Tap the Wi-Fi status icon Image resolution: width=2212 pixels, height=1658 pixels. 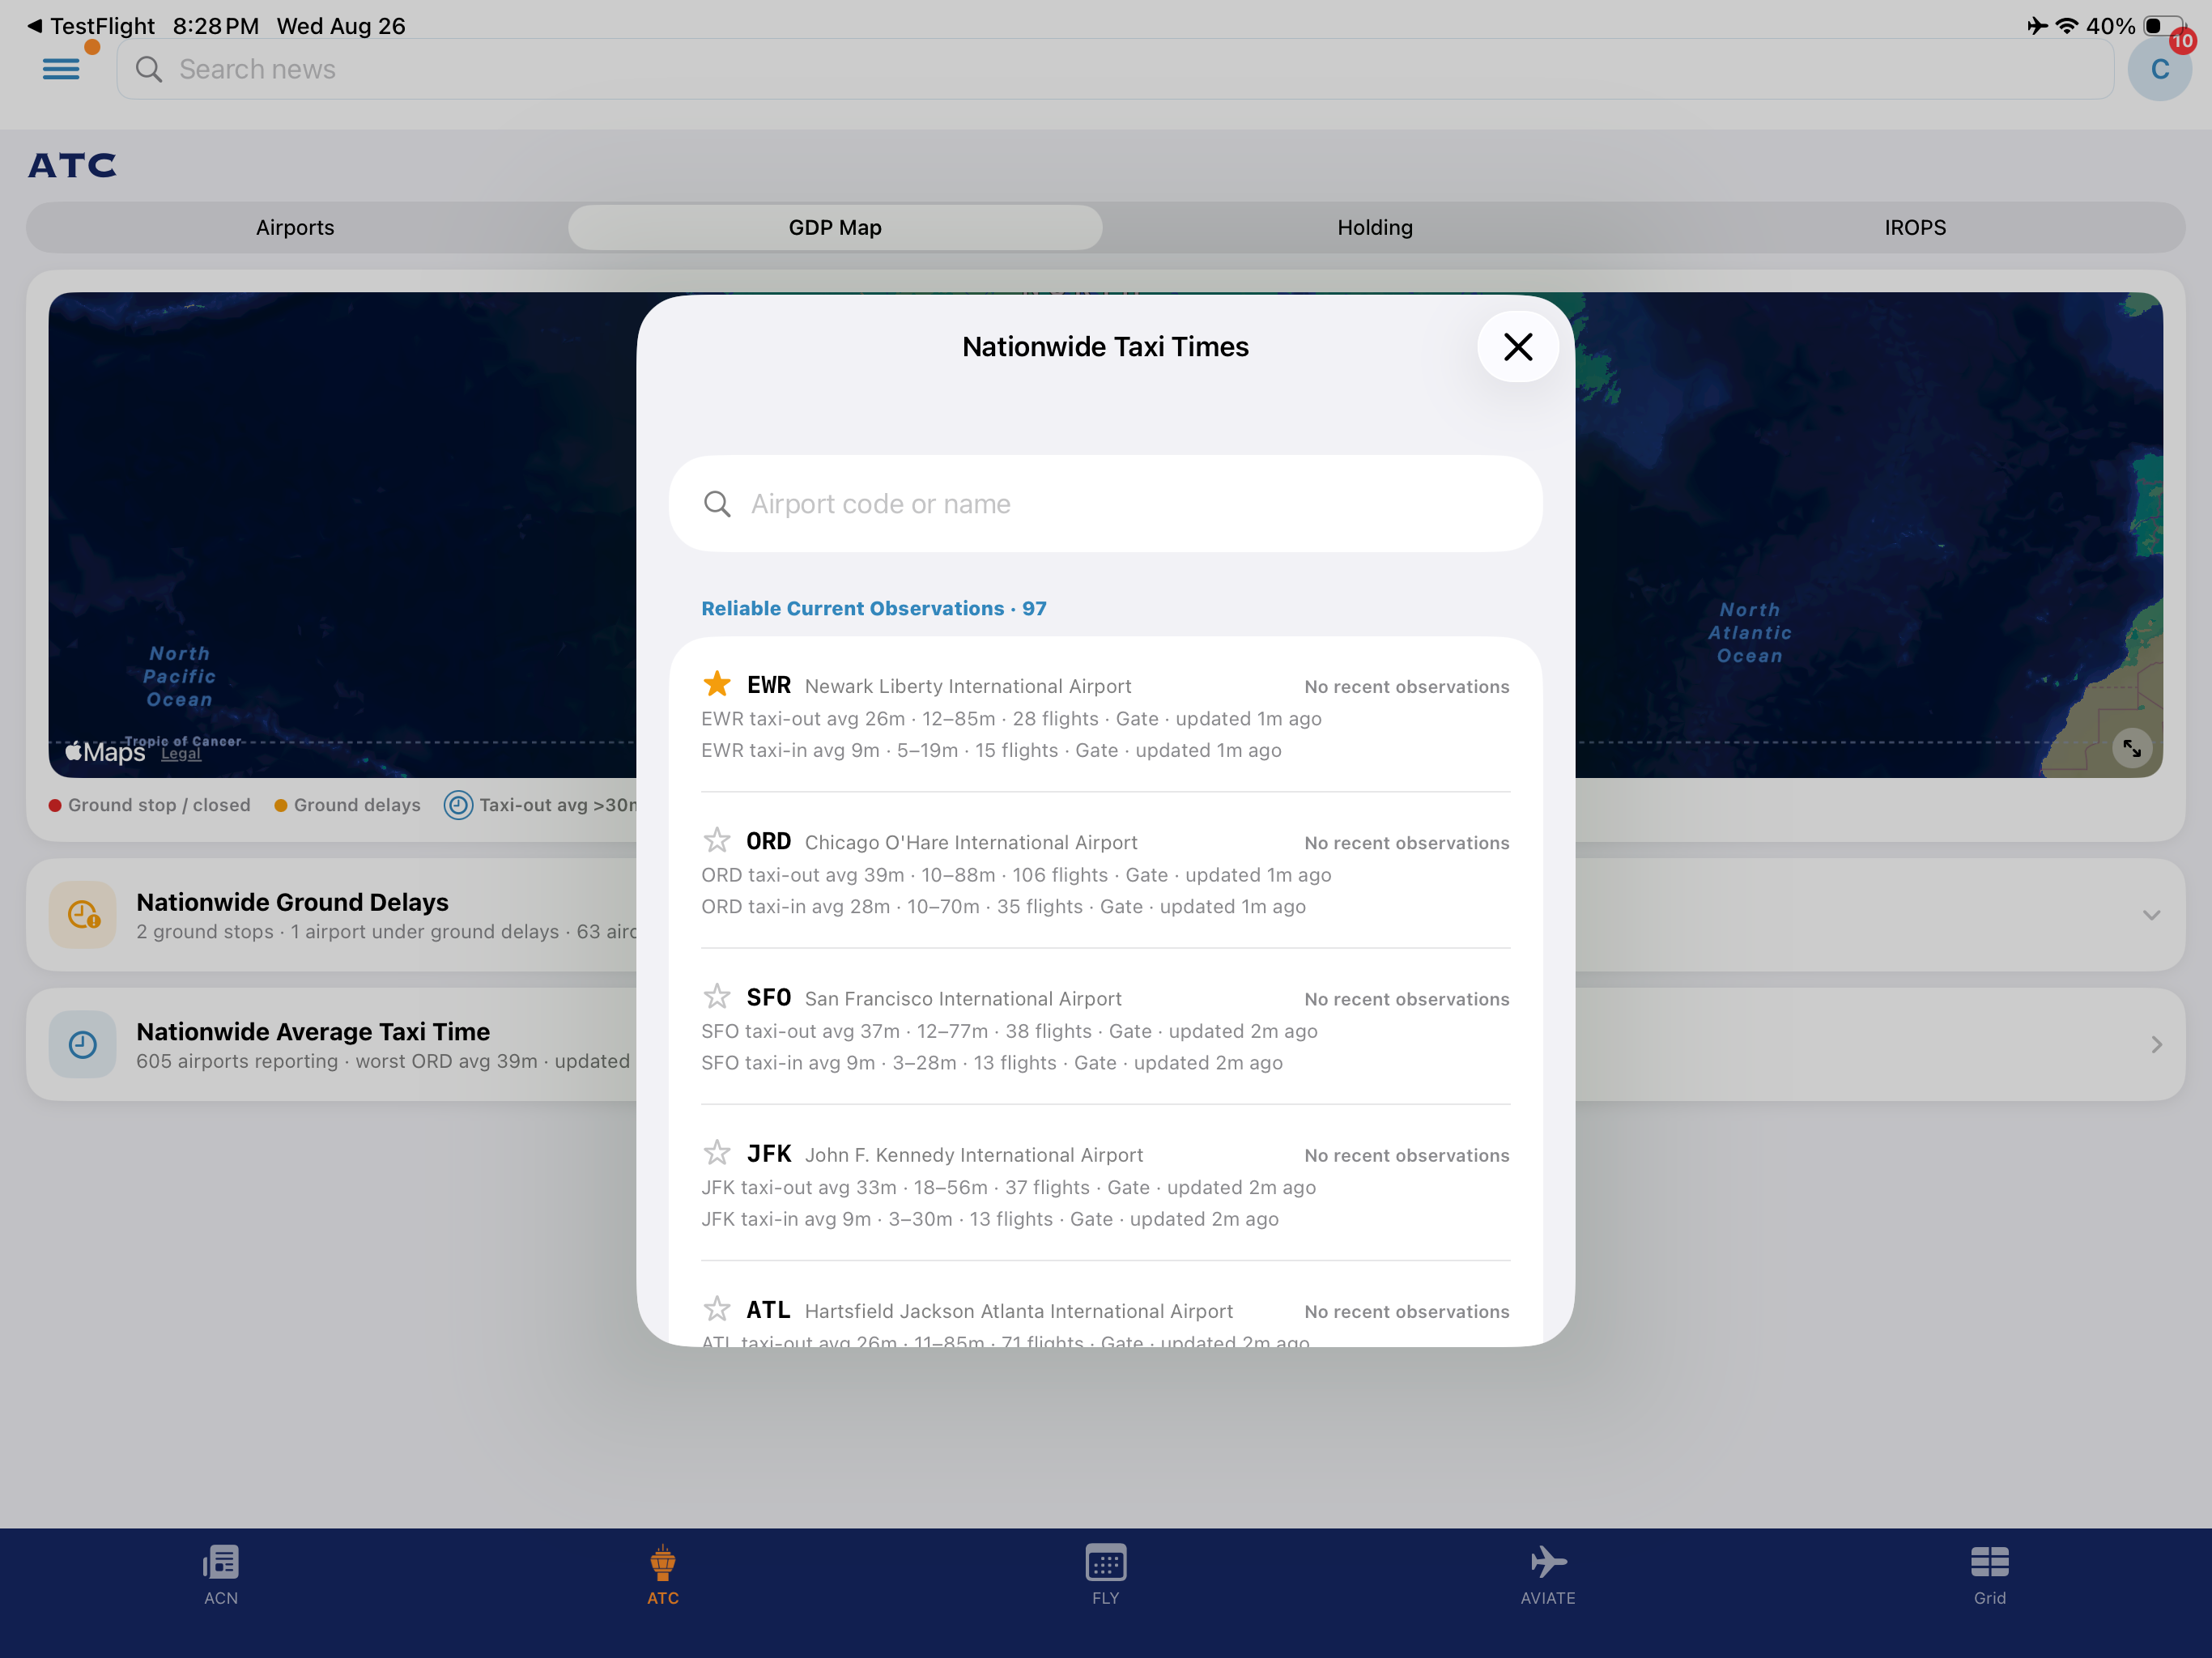(2067, 26)
